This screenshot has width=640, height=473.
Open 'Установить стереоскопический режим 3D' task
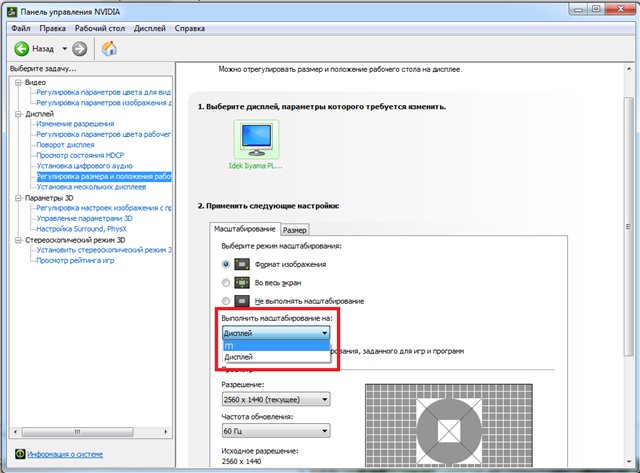coord(104,250)
